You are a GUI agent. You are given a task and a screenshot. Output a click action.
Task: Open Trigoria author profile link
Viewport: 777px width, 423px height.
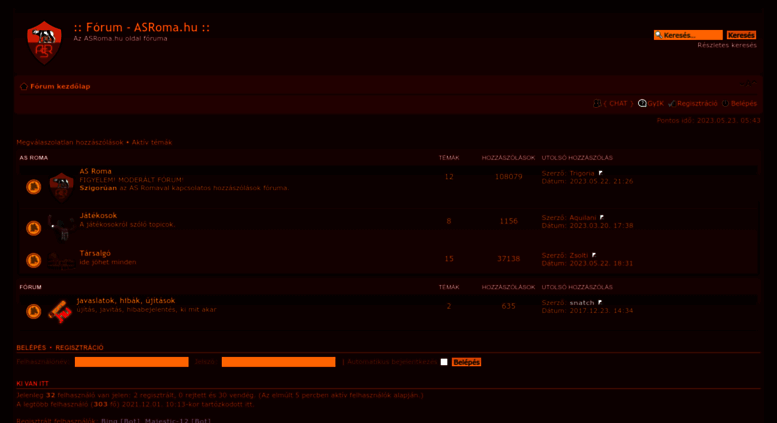tap(582, 173)
